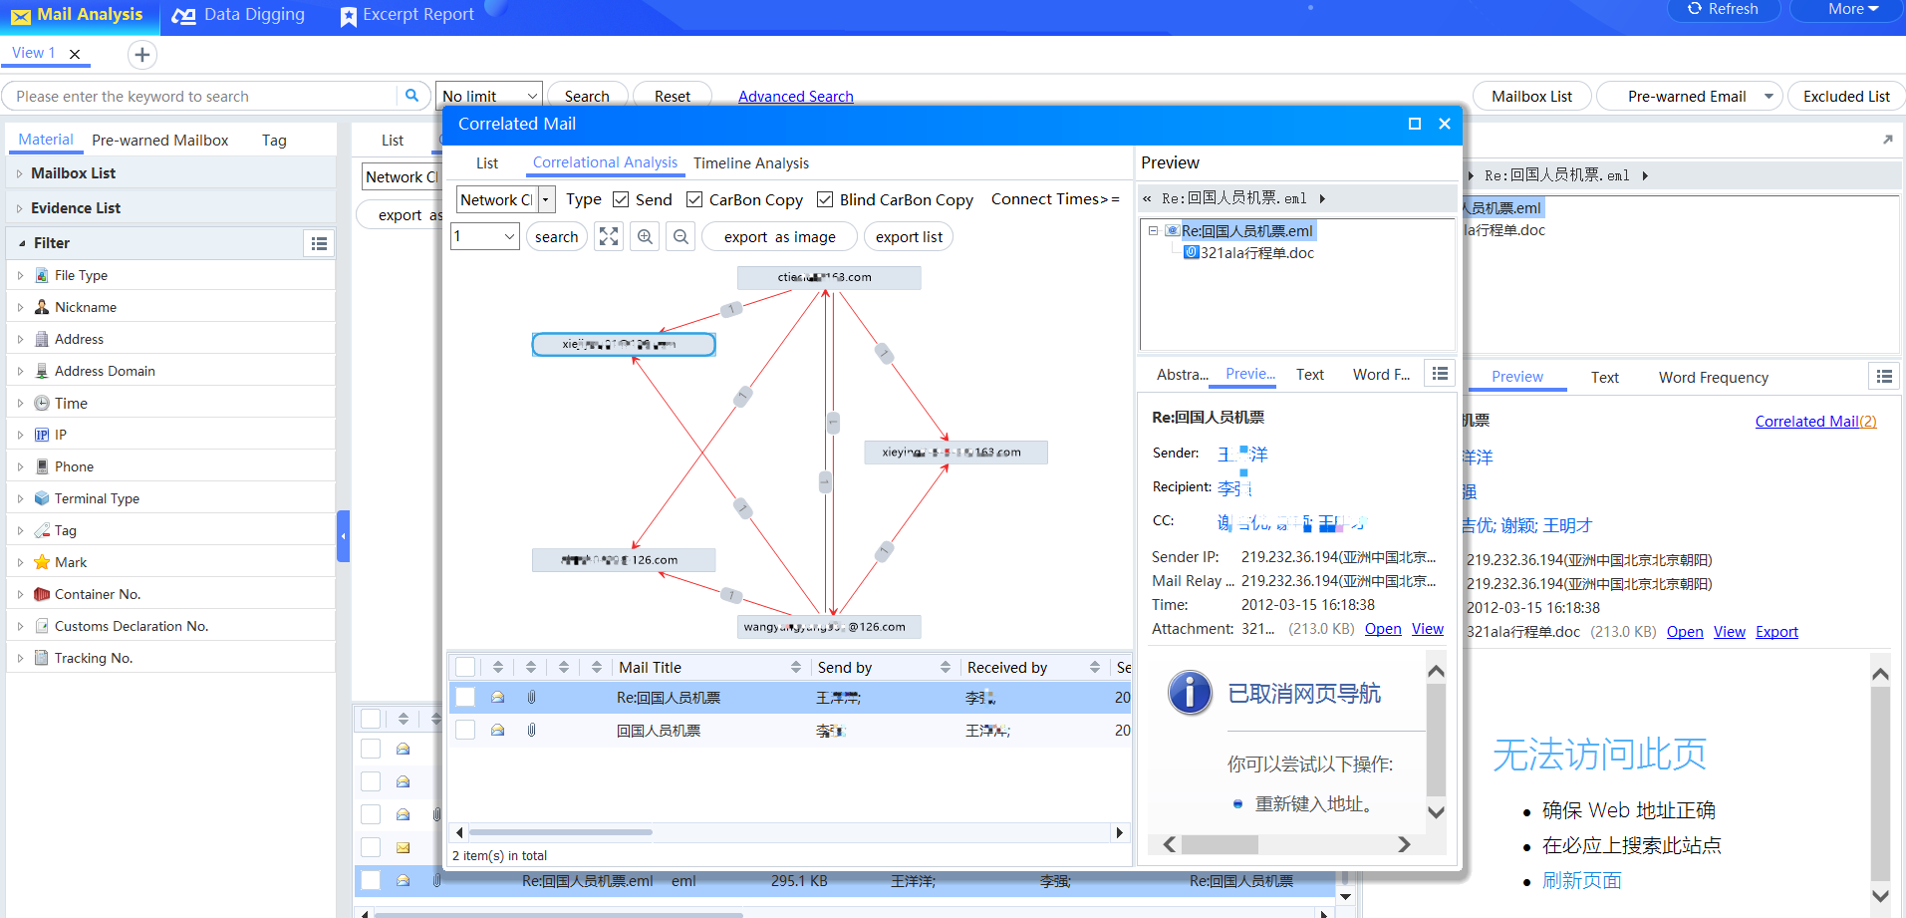
Task: Click the fit-to-screen icon in graph toolbar
Action: [x=608, y=237]
